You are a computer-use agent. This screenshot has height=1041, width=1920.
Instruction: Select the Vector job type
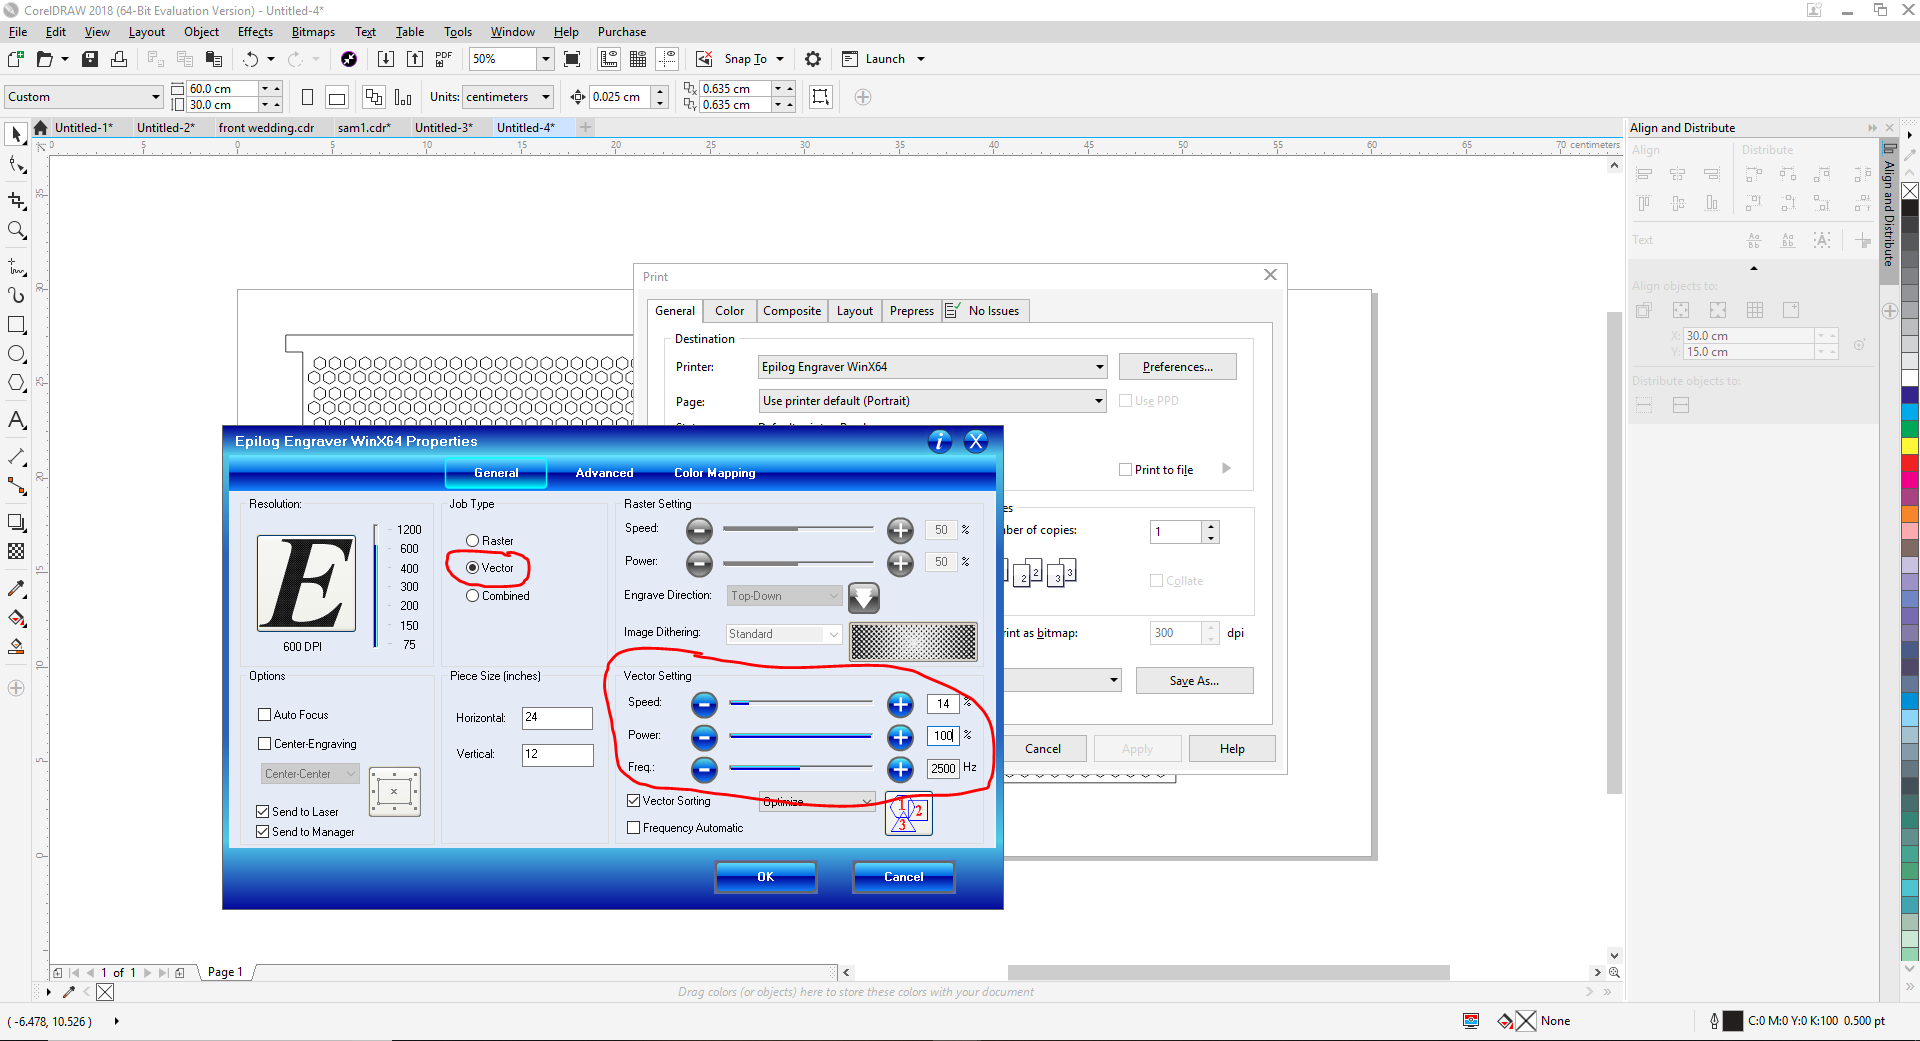pos(473,568)
